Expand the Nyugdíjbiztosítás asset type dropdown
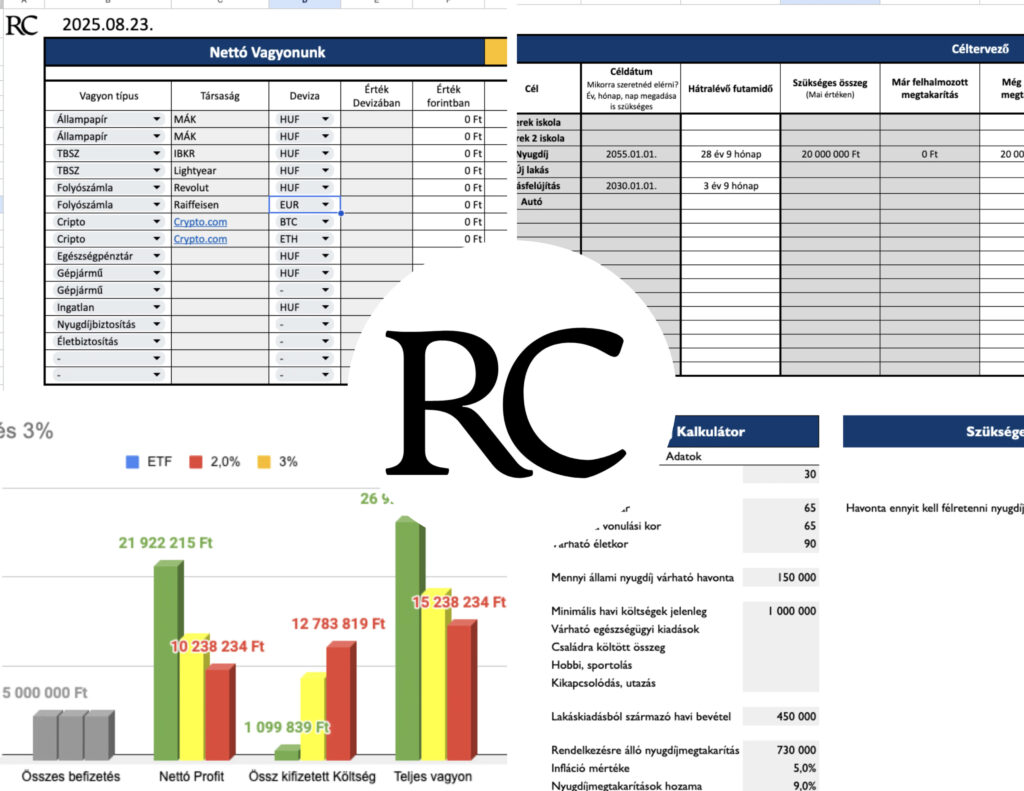This screenshot has height=791, width=1024. tap(157, 325)
